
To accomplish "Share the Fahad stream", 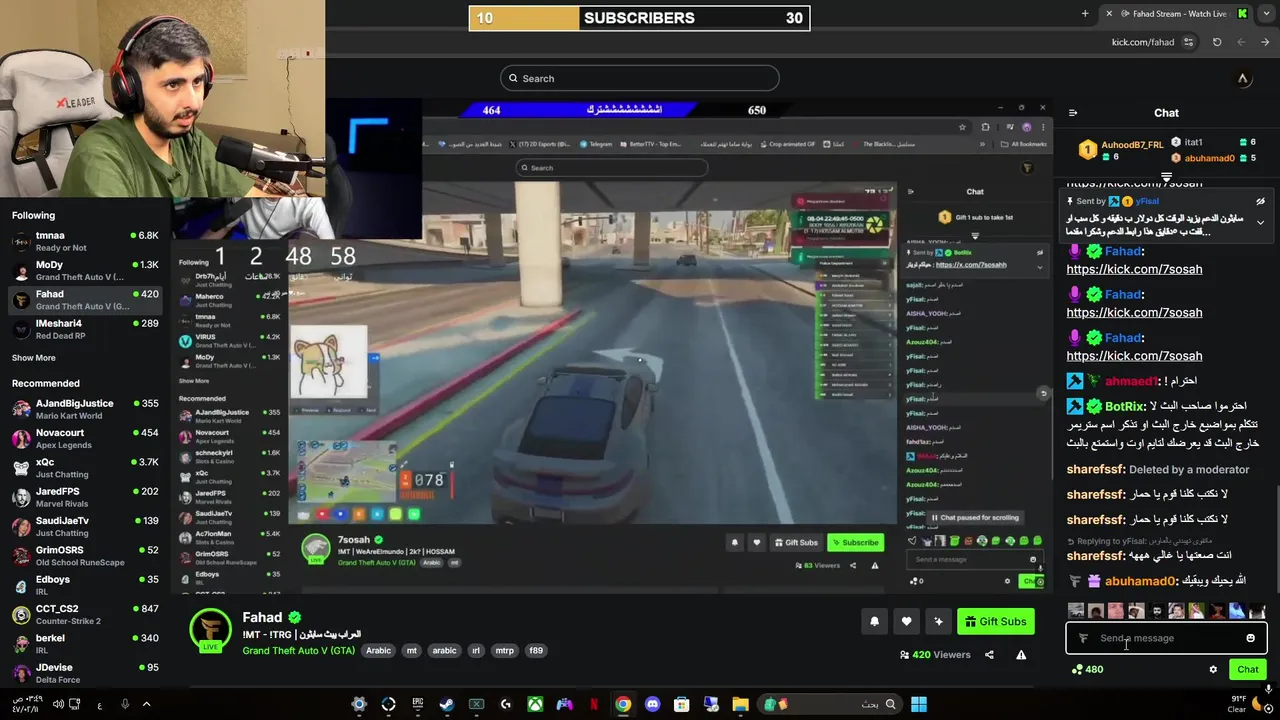I will pos(989,655).
